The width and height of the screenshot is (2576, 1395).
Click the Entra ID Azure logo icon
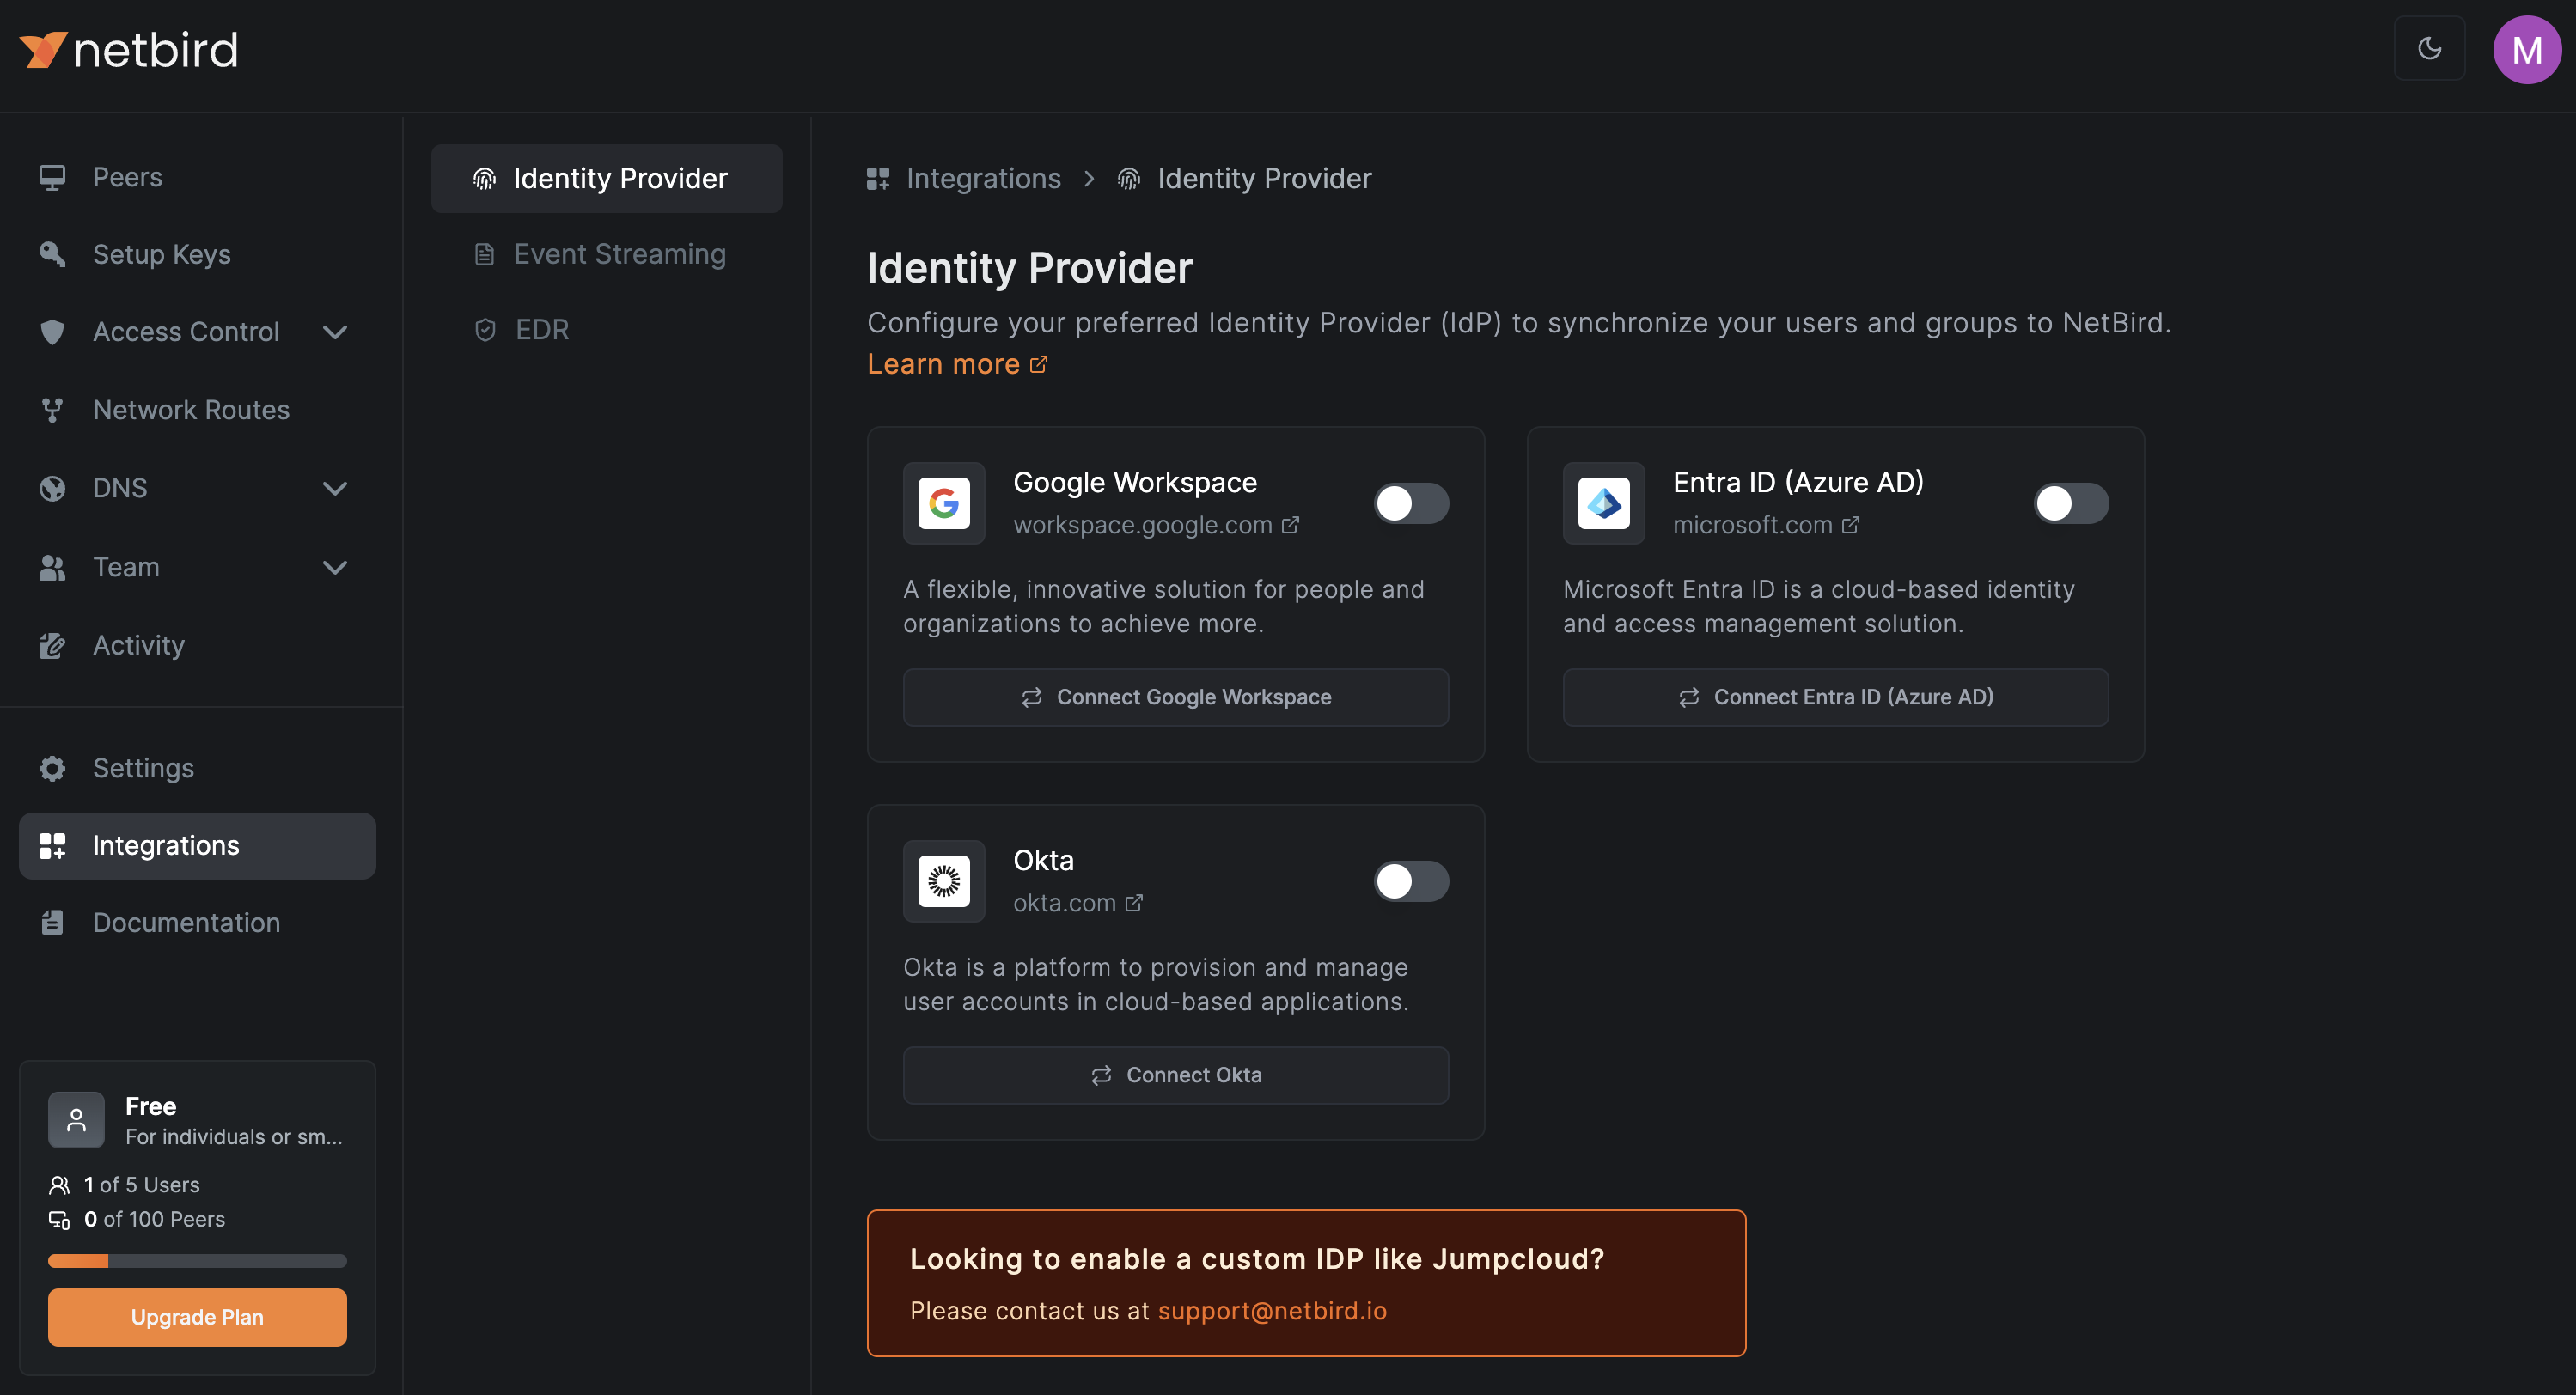point(1603,503)
